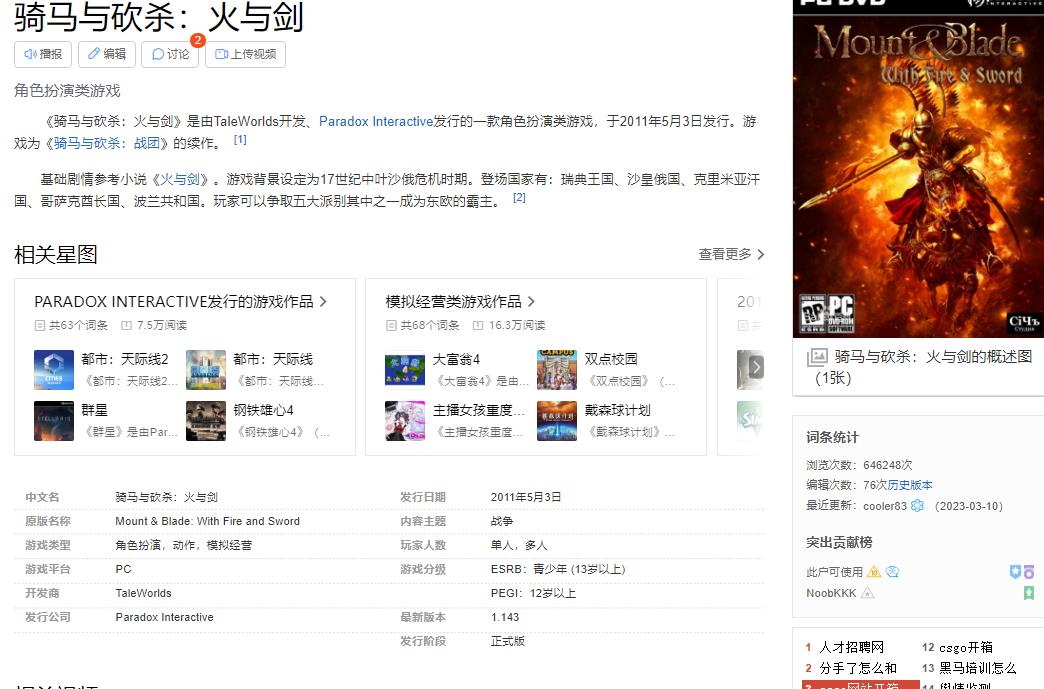This screenshot has height=689, width=1044.
Task: Click the badge icon next to cooler83
Action: click(x=917, y=506)
